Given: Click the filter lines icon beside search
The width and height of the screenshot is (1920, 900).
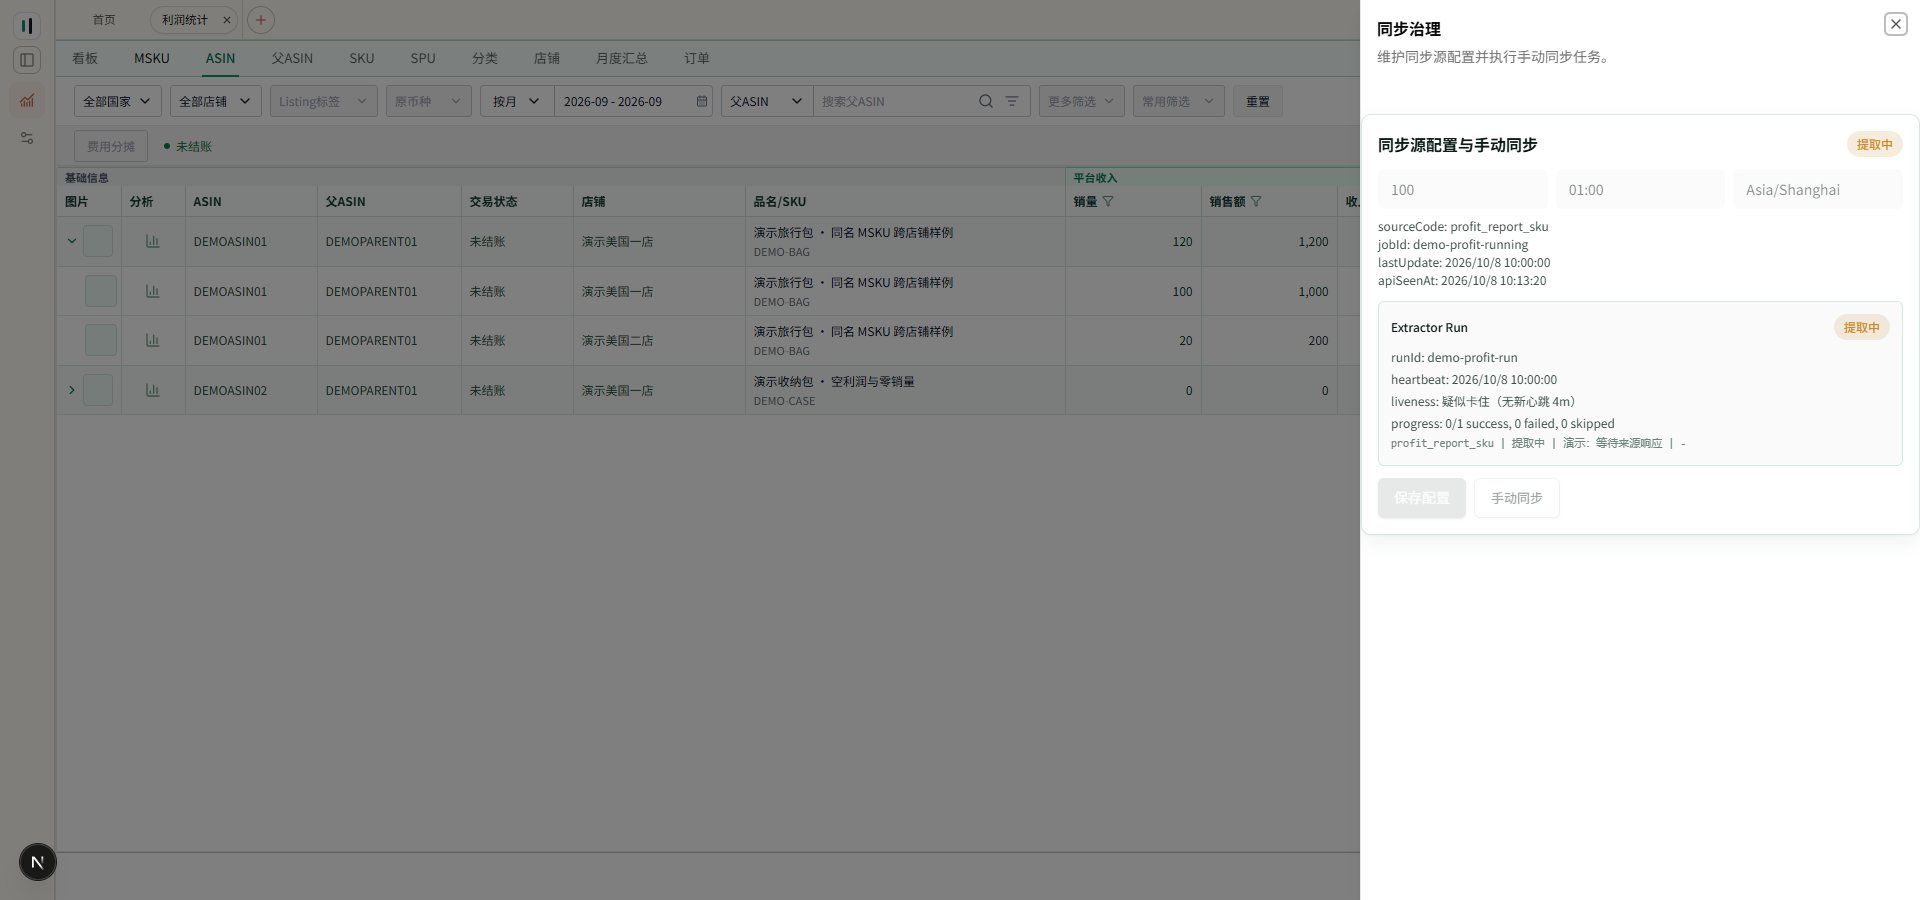Looking at the screenshot, I should point(1012,101).
